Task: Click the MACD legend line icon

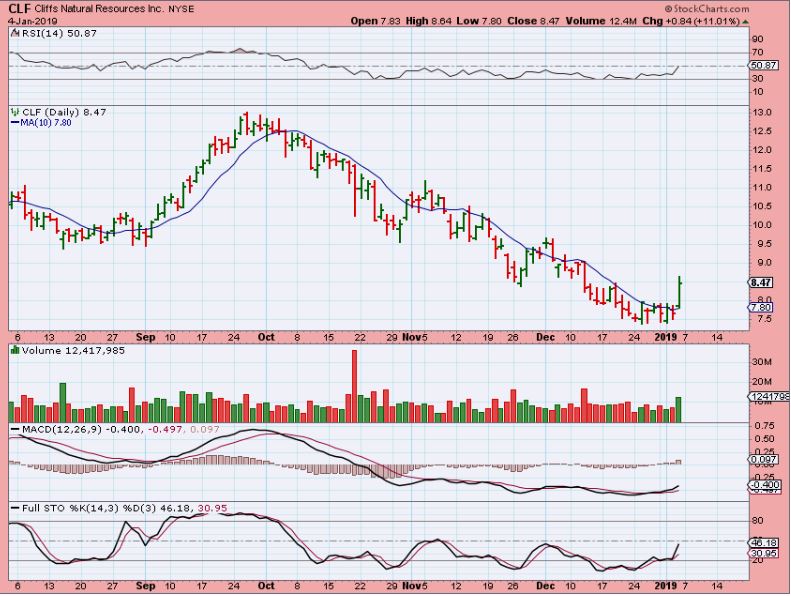Action: click(x=16, y=429)
